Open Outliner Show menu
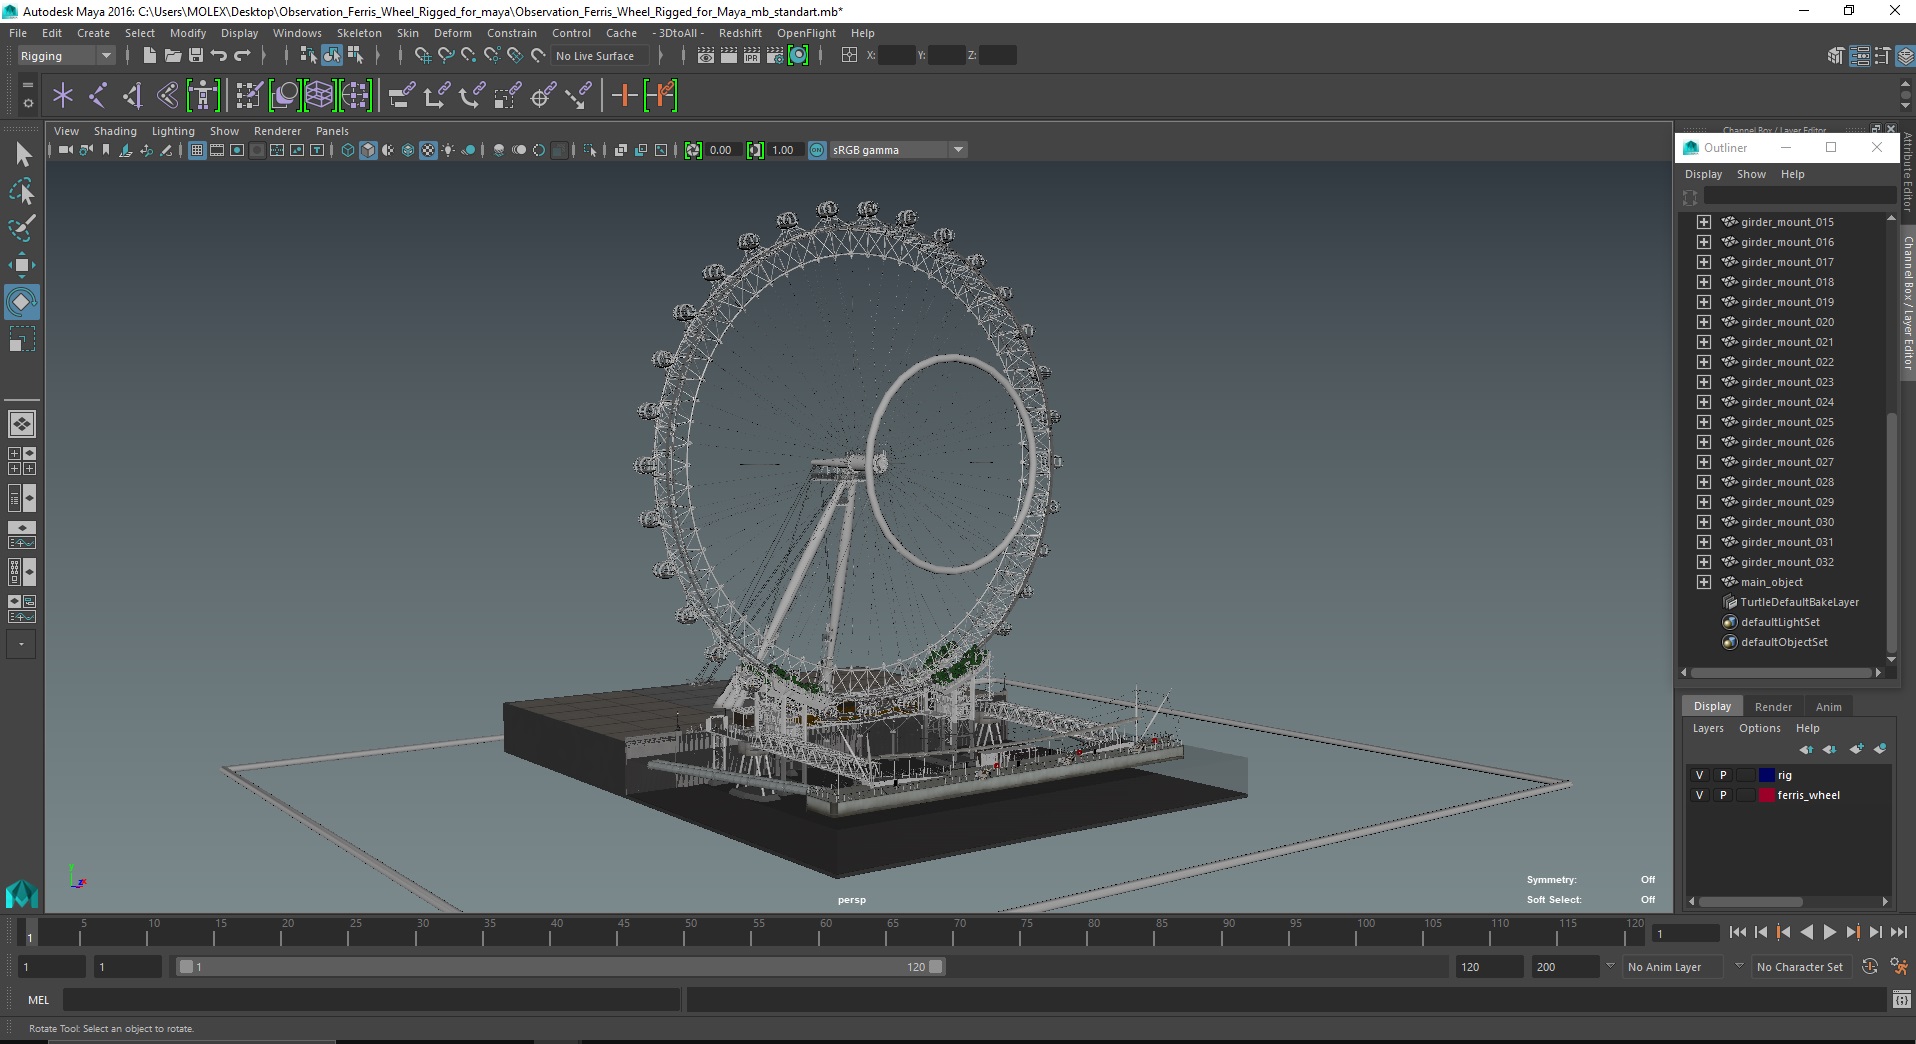 1751,174
